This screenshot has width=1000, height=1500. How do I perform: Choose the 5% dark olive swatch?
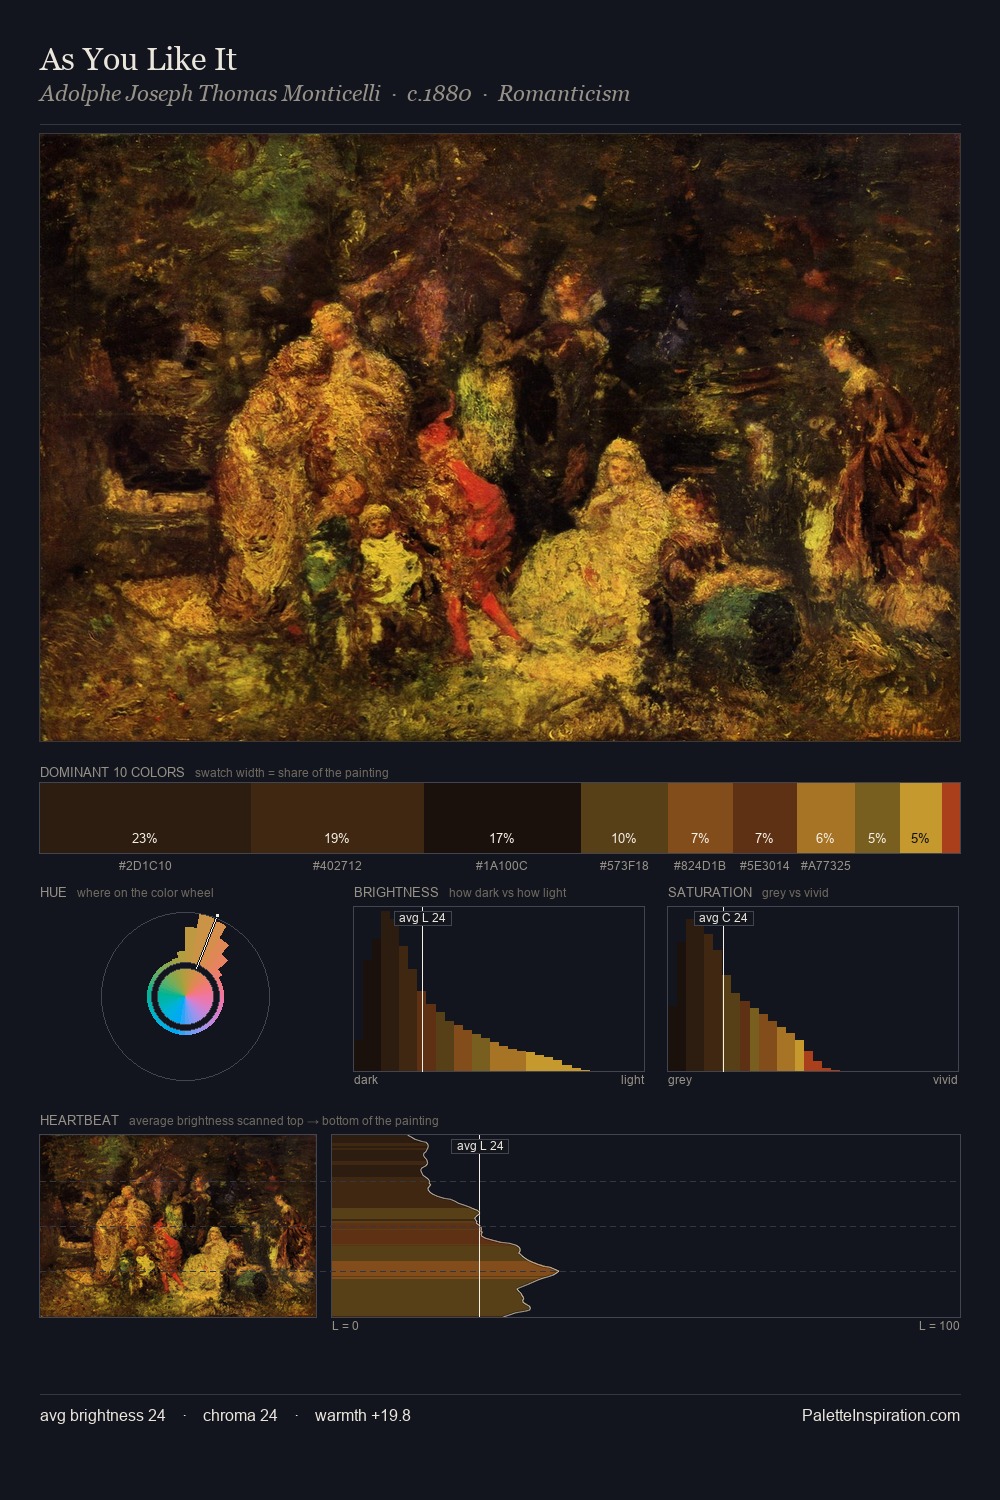pyautogui.click(x=877, y=818)
